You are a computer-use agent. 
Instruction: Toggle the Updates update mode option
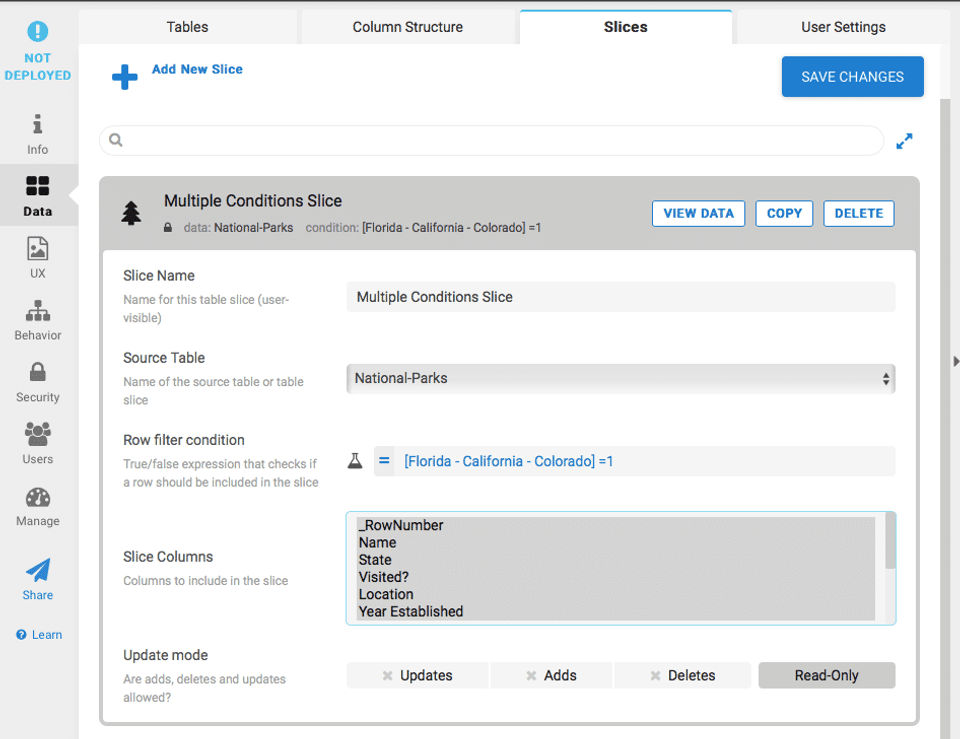click(418, 675)
